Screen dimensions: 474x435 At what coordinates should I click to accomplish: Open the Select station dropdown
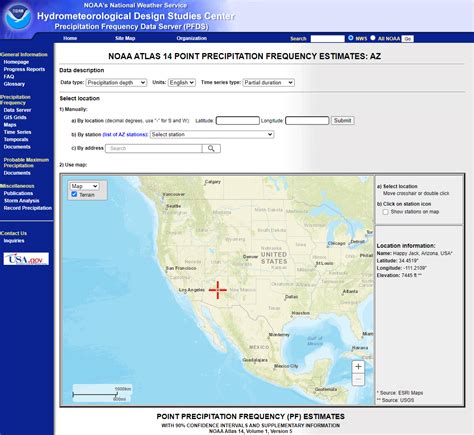212,134
